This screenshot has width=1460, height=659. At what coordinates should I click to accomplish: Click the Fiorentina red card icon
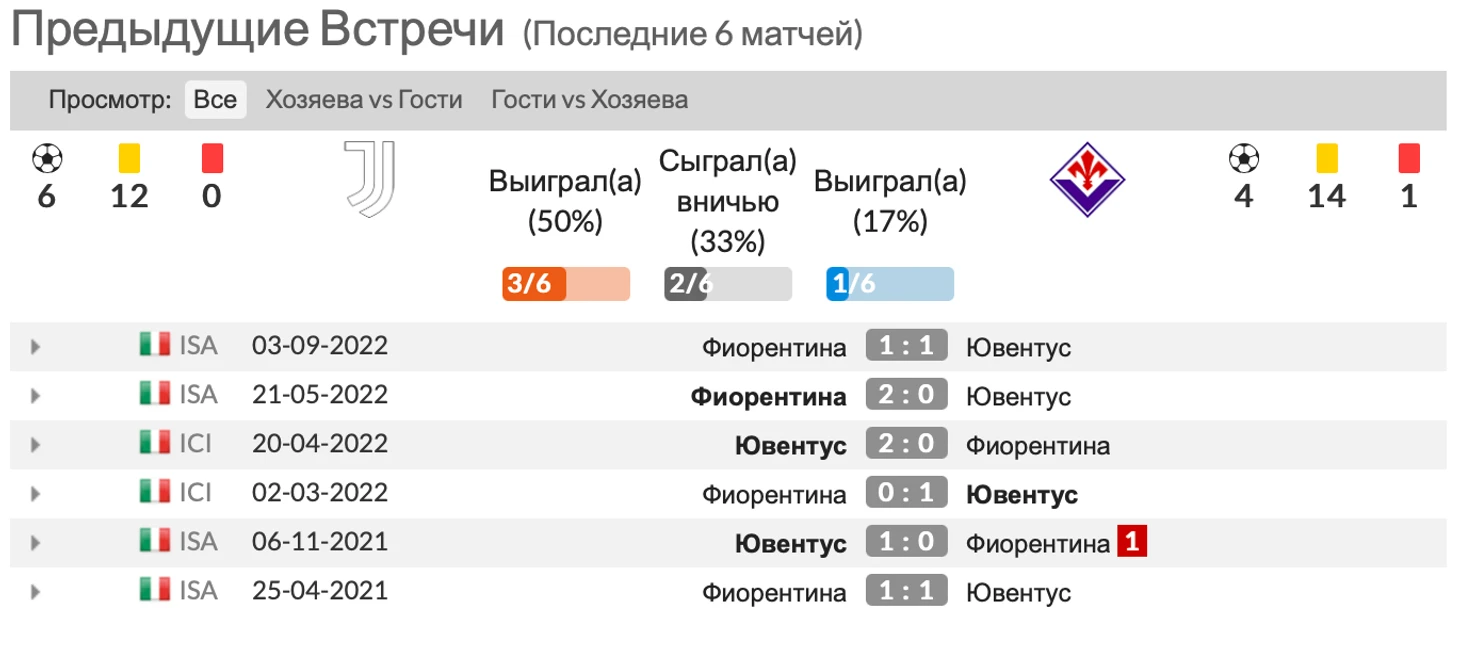coord(1409,158)
